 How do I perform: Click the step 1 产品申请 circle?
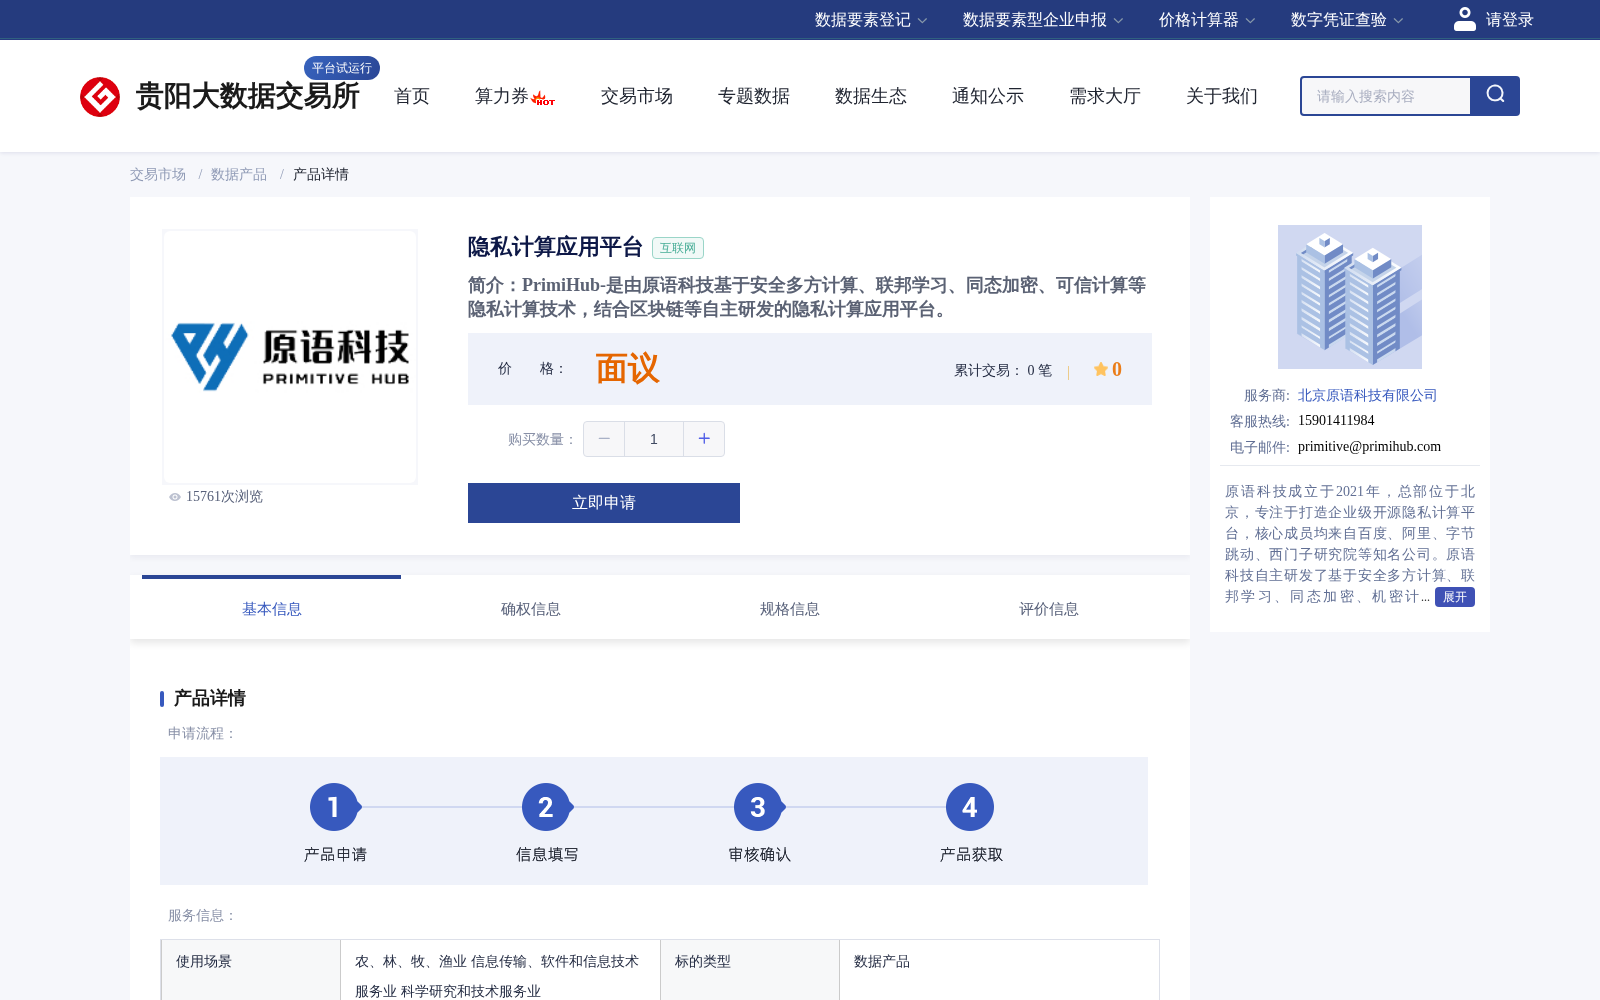pyautogui.click(x=334, y=807)
